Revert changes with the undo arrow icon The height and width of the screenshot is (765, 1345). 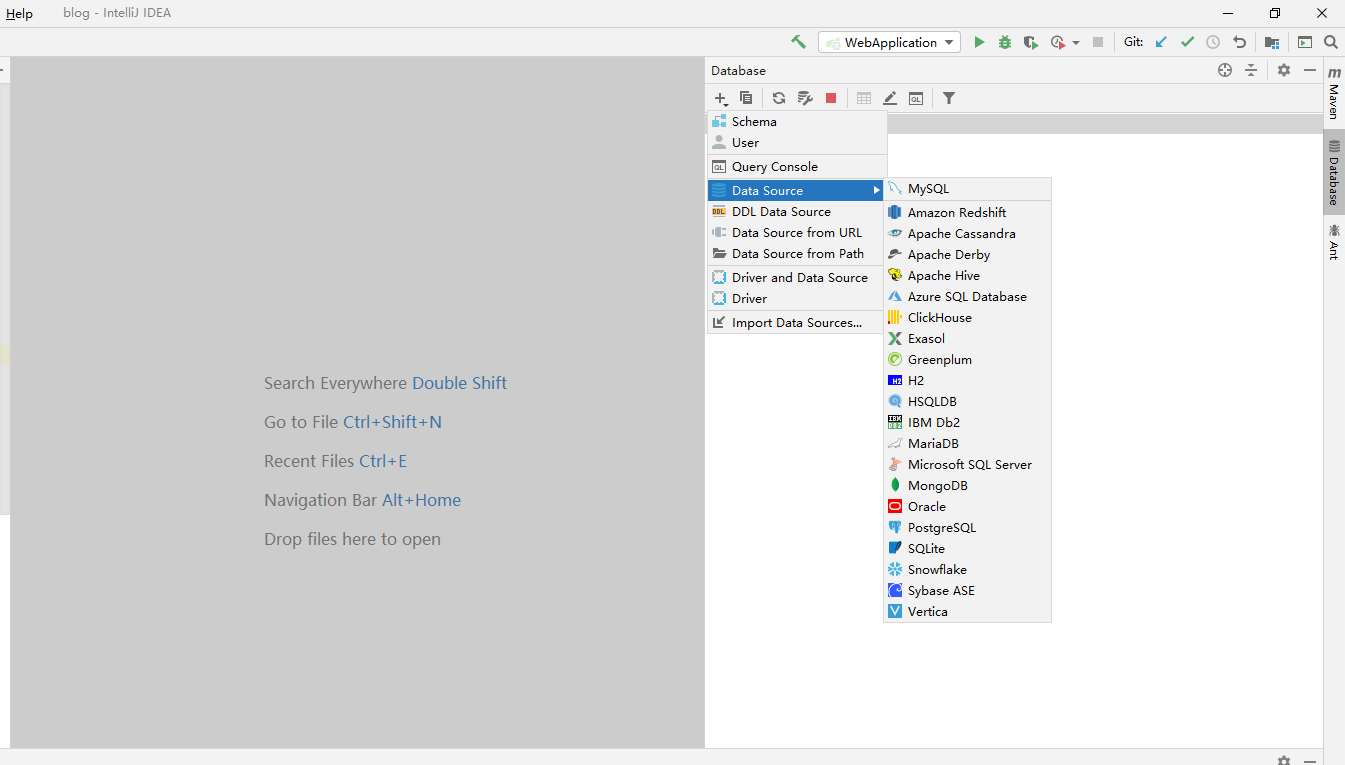pyautogui.click(x=1240, y=42)
